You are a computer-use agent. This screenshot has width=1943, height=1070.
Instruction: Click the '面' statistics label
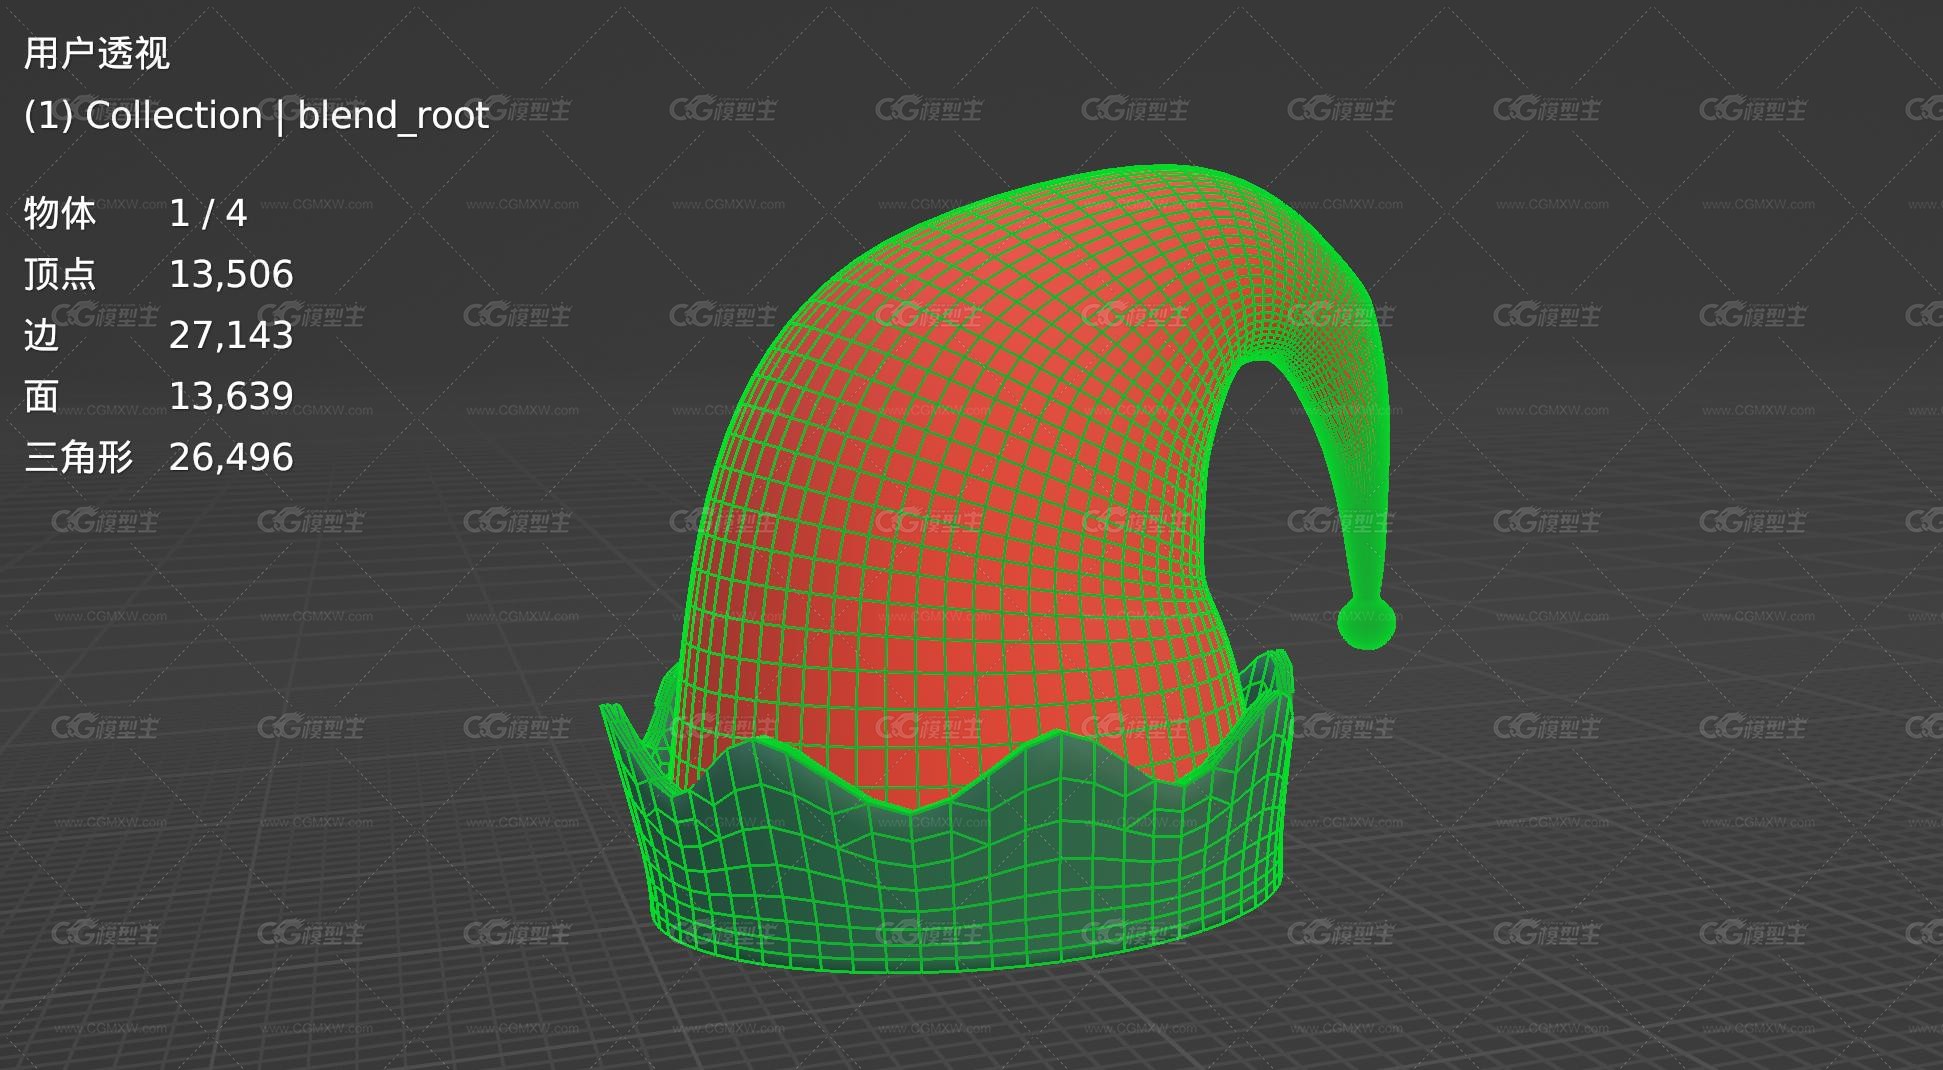click(x=42, y=396)
